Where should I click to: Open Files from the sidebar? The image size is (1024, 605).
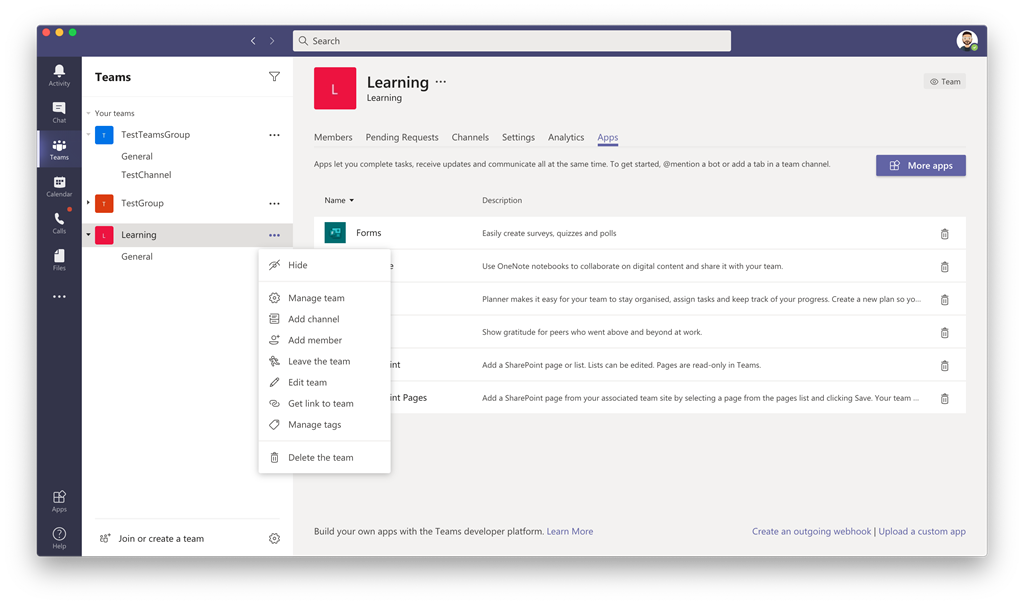[58, 259]
